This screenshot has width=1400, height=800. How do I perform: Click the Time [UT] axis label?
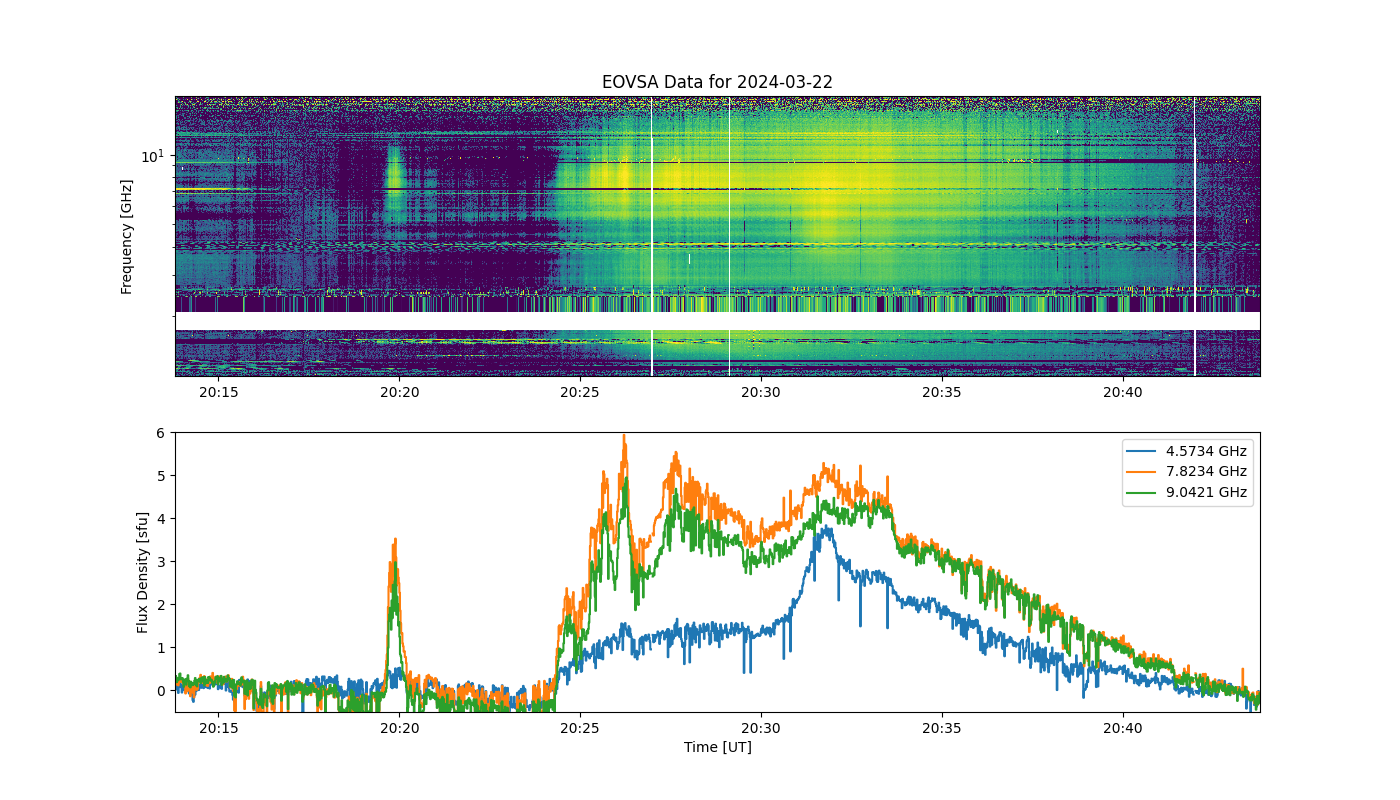click(717, 747)
